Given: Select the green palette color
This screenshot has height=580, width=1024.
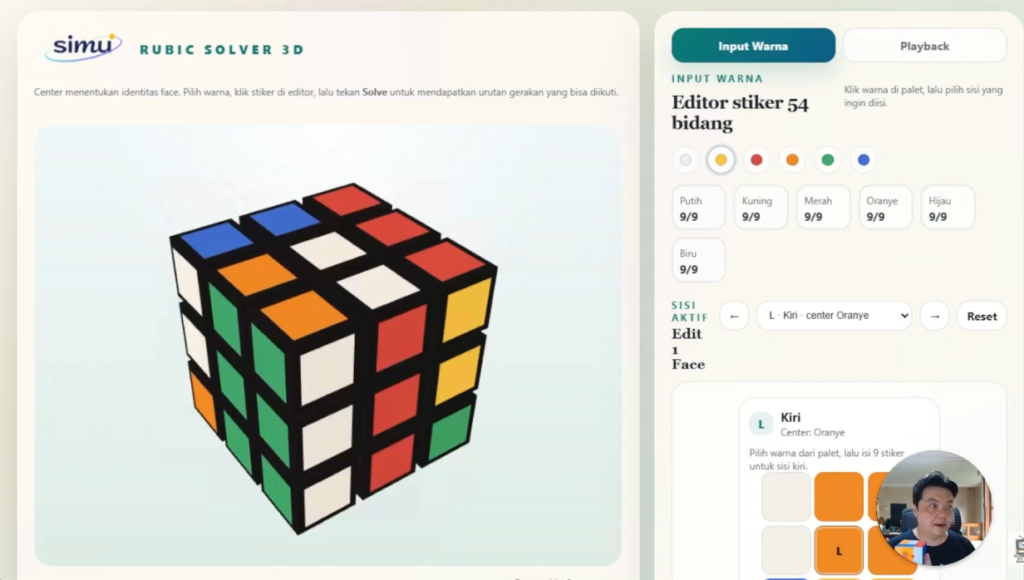Looking at the screenshot, I should pyautogui.click(x=828, y=160).
